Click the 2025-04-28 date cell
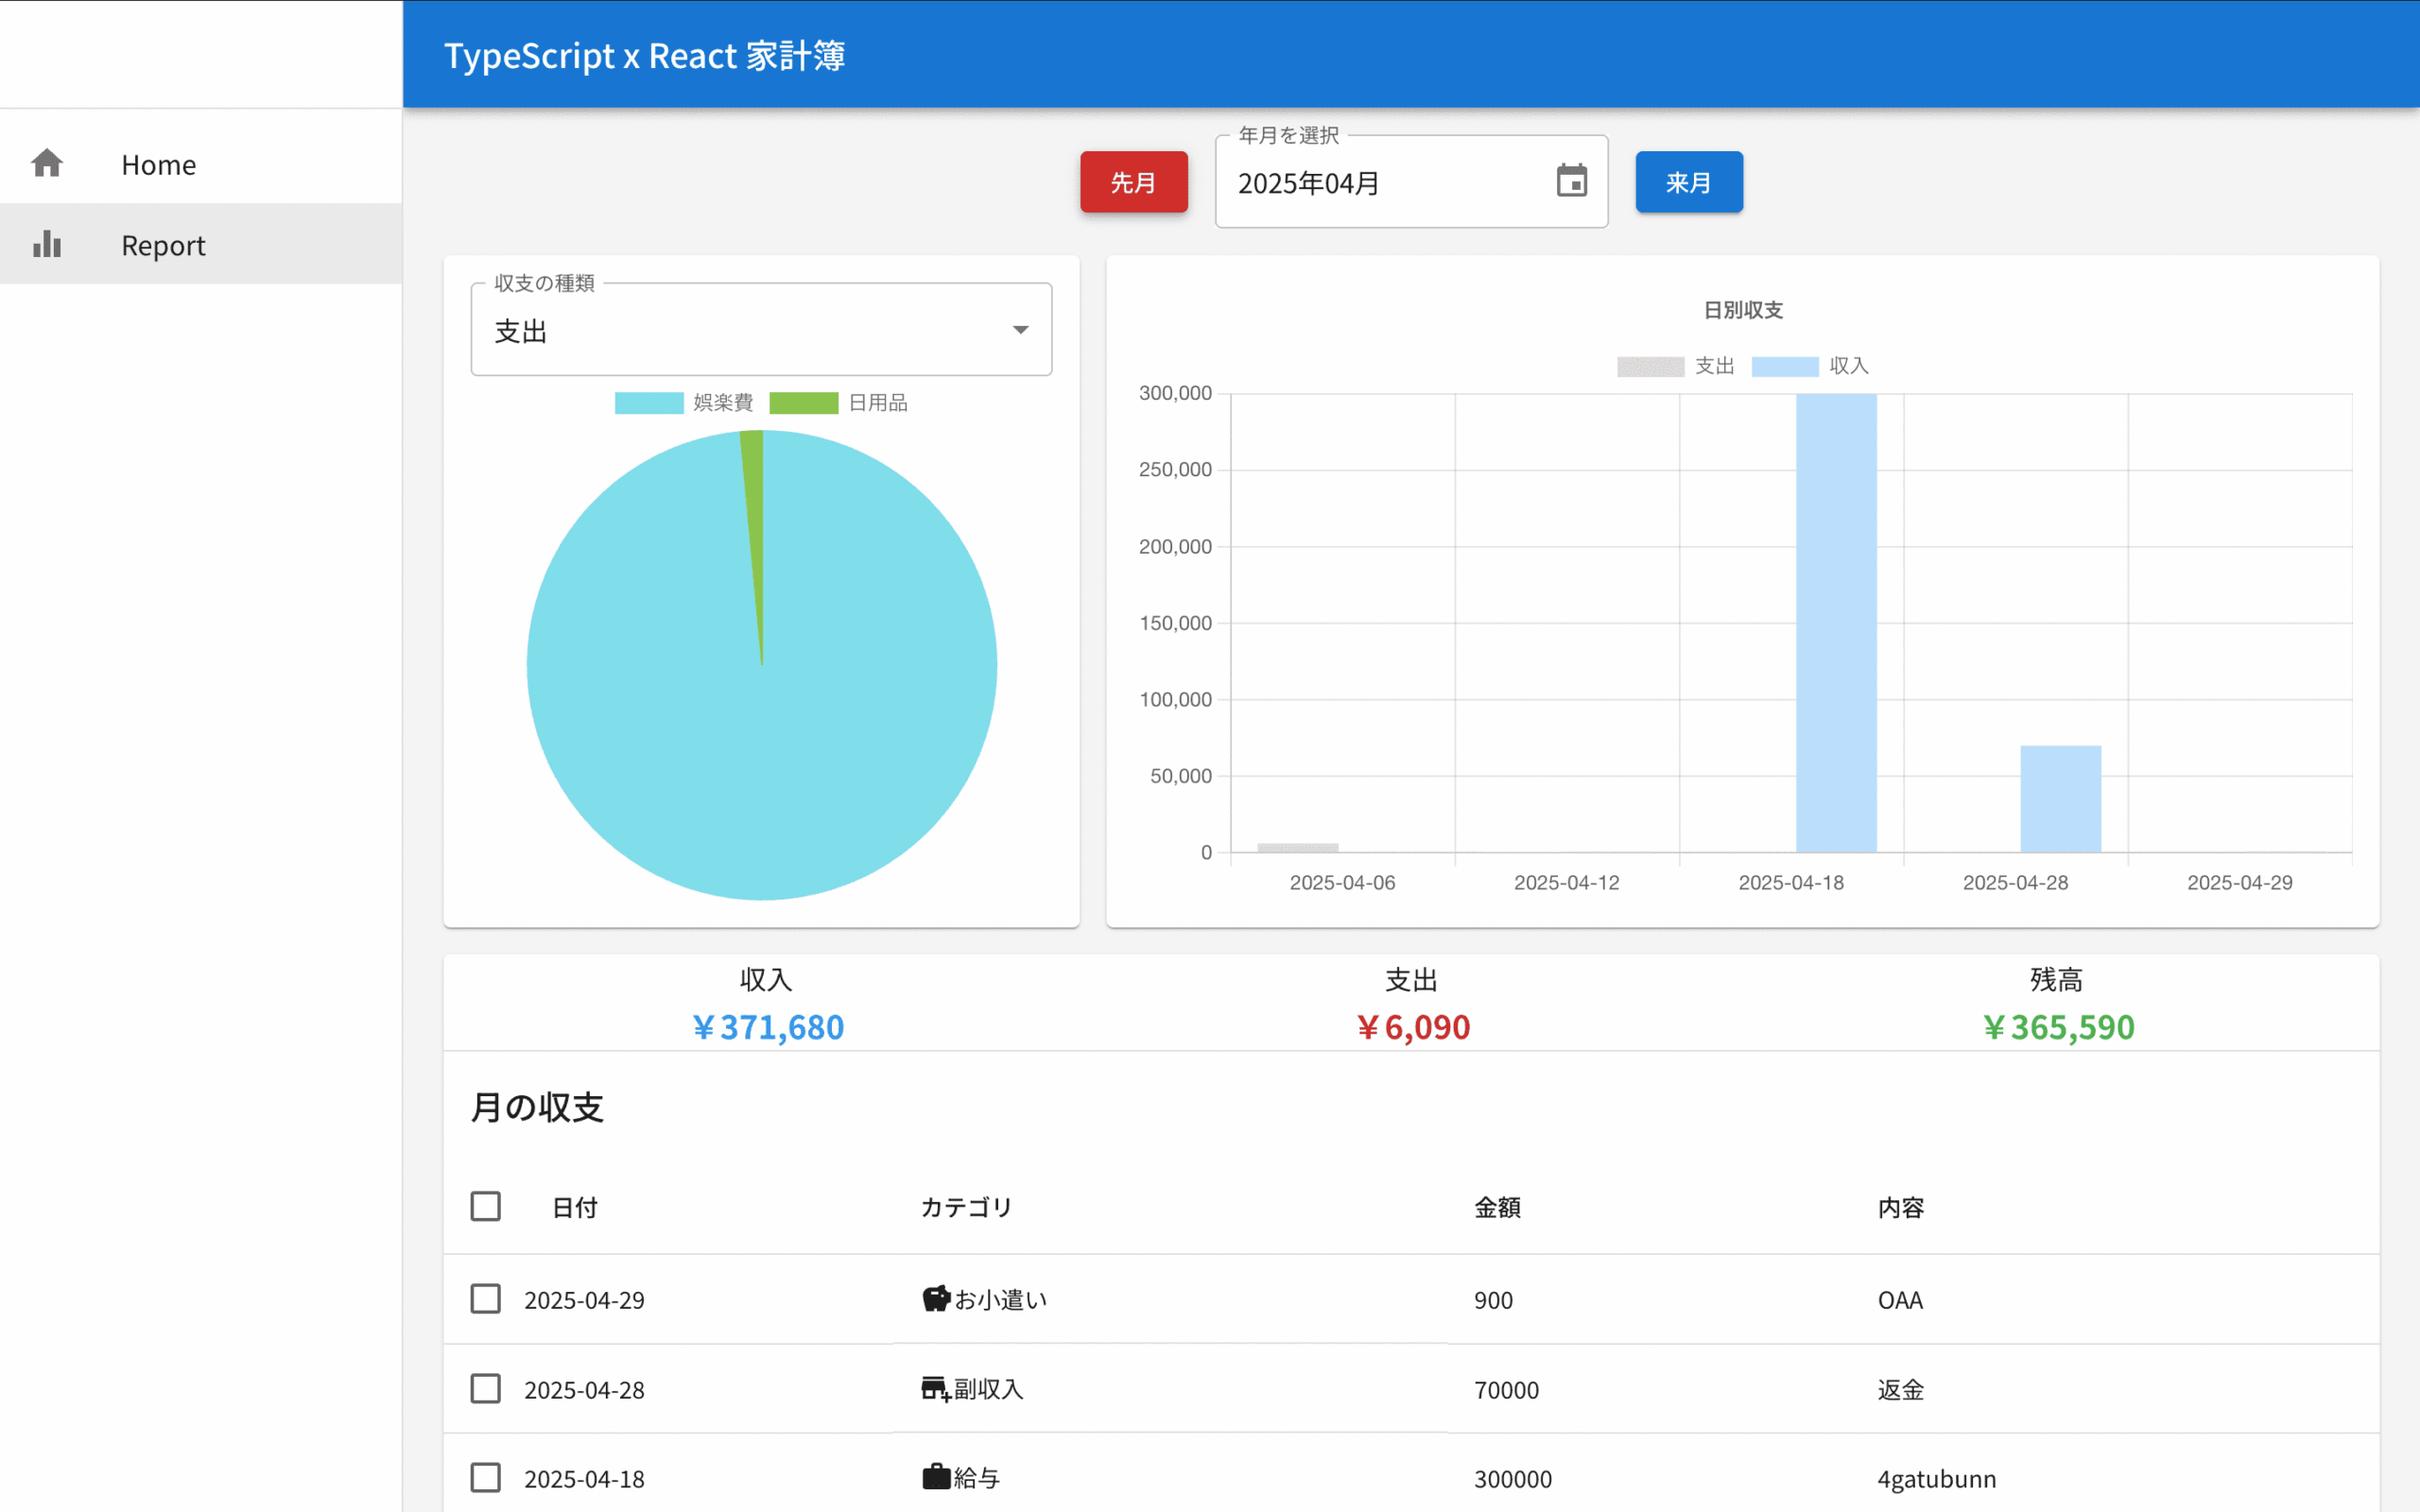Image resolution: width=2420 pixels, height=1512 pixels. click(584, 1389)
